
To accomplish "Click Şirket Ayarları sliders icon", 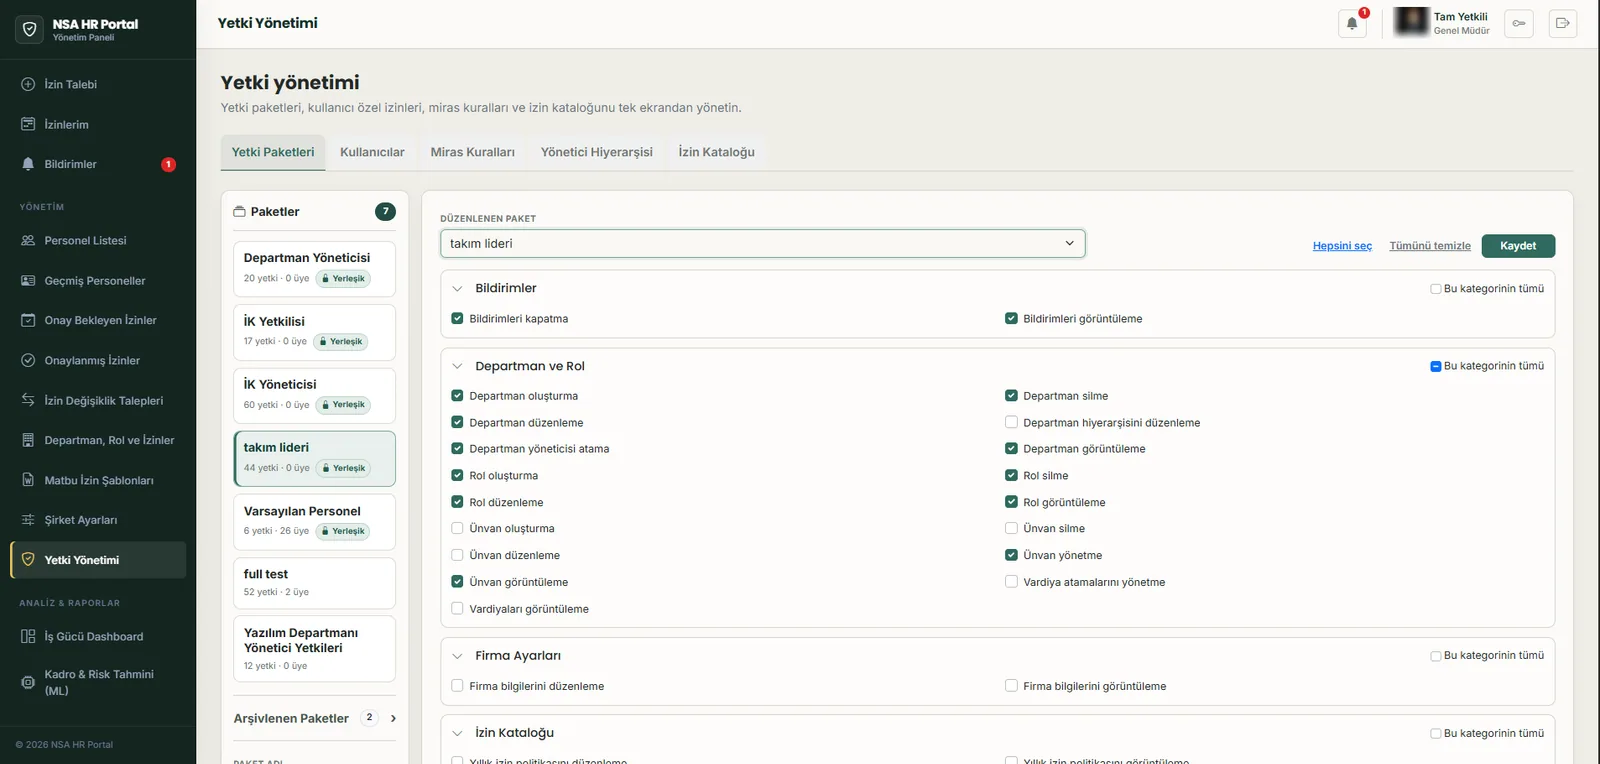I will coord(28,520).
